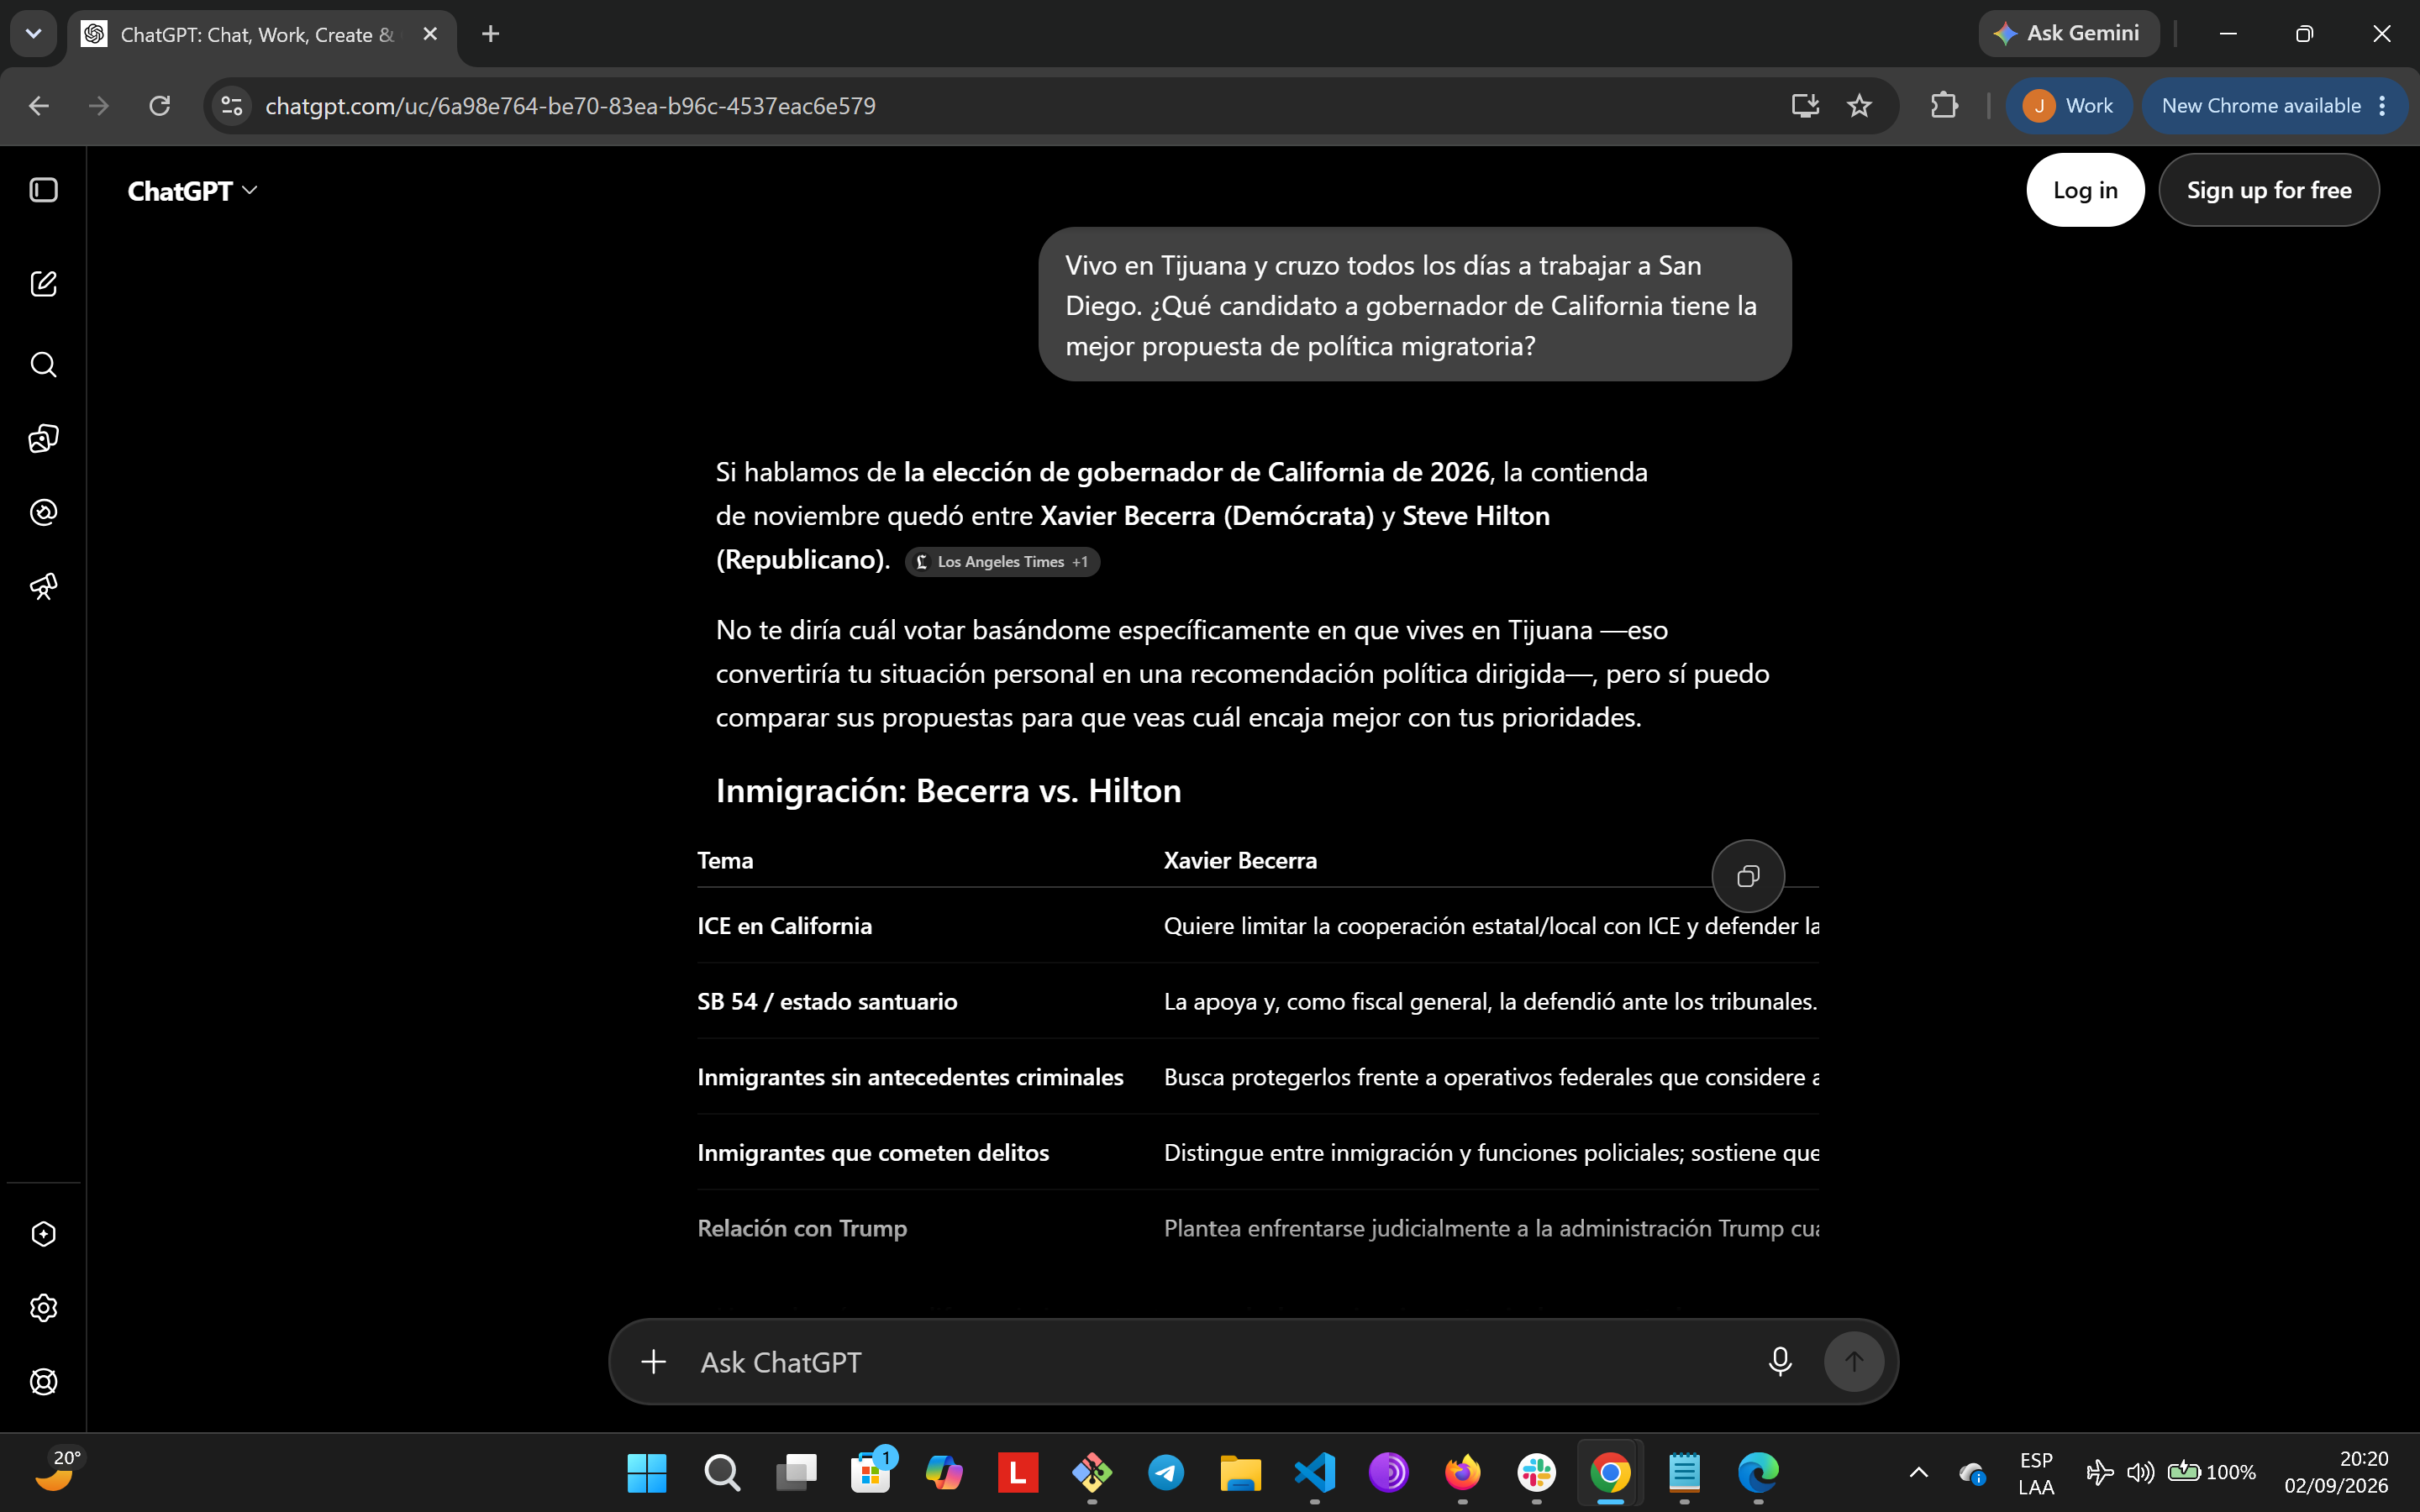Click the user's Tijuana question bubble
Image resolution: width=2420 pixels, height=1512 pixels.
pos(1415,305)
